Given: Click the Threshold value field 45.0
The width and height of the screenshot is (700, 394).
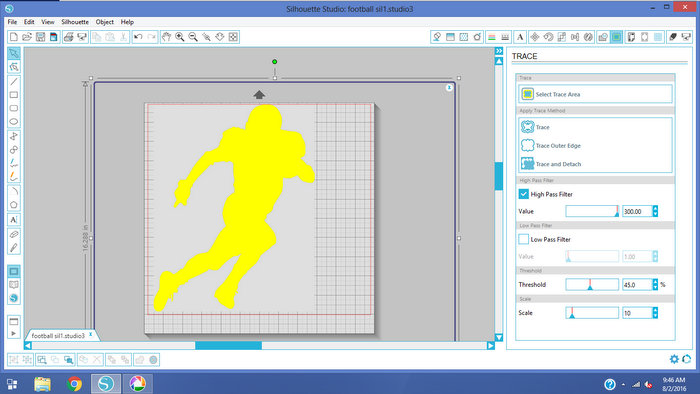Looking at the screenshot, I should point(637,285).
